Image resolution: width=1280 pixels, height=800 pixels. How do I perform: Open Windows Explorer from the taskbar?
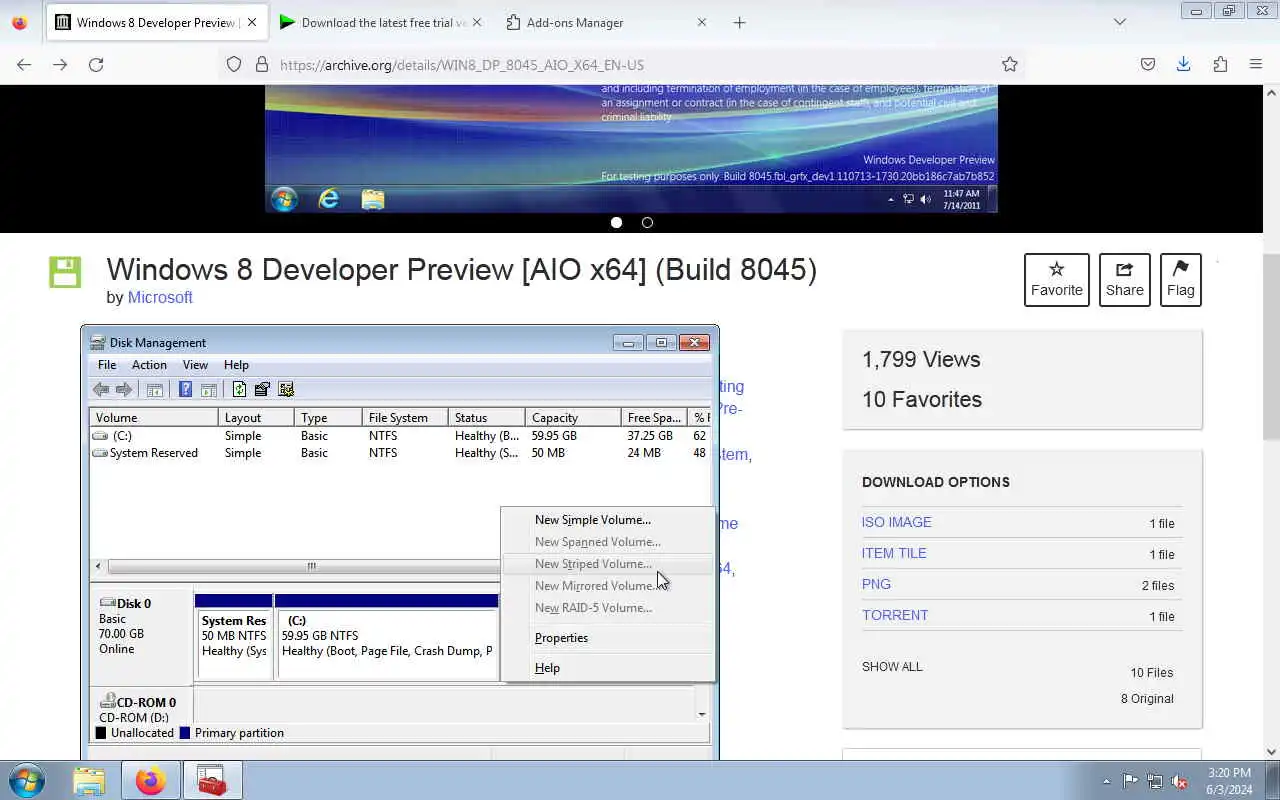pos(89,780)
